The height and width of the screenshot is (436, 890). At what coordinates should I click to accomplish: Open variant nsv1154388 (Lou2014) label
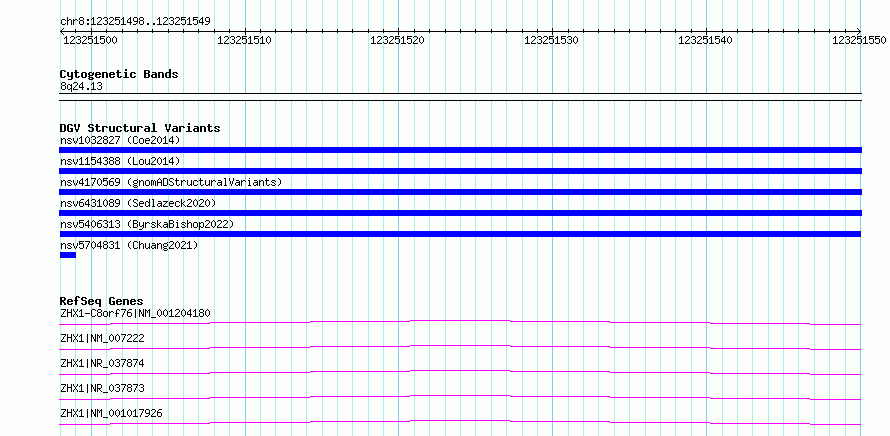click(120, 161)
